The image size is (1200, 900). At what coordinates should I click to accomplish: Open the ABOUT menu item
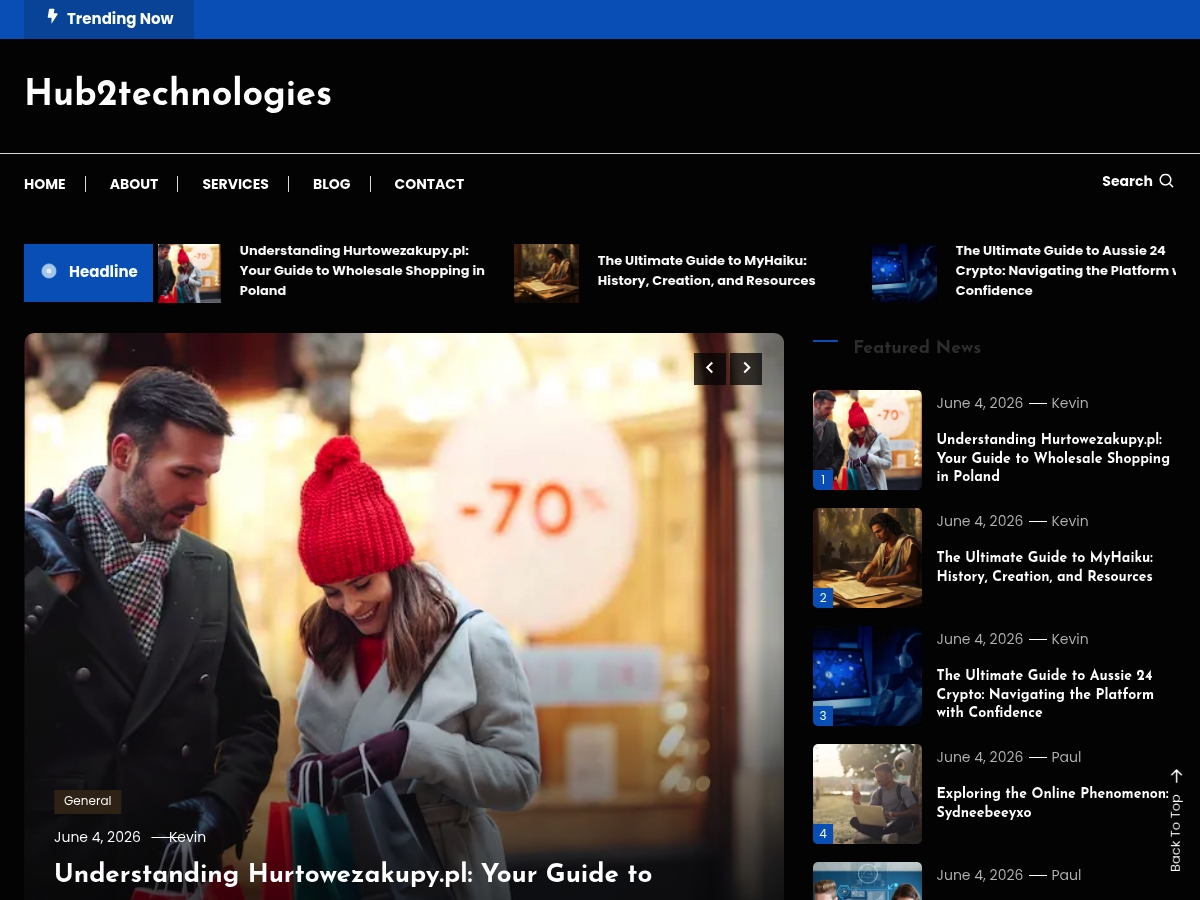[134, 184]
